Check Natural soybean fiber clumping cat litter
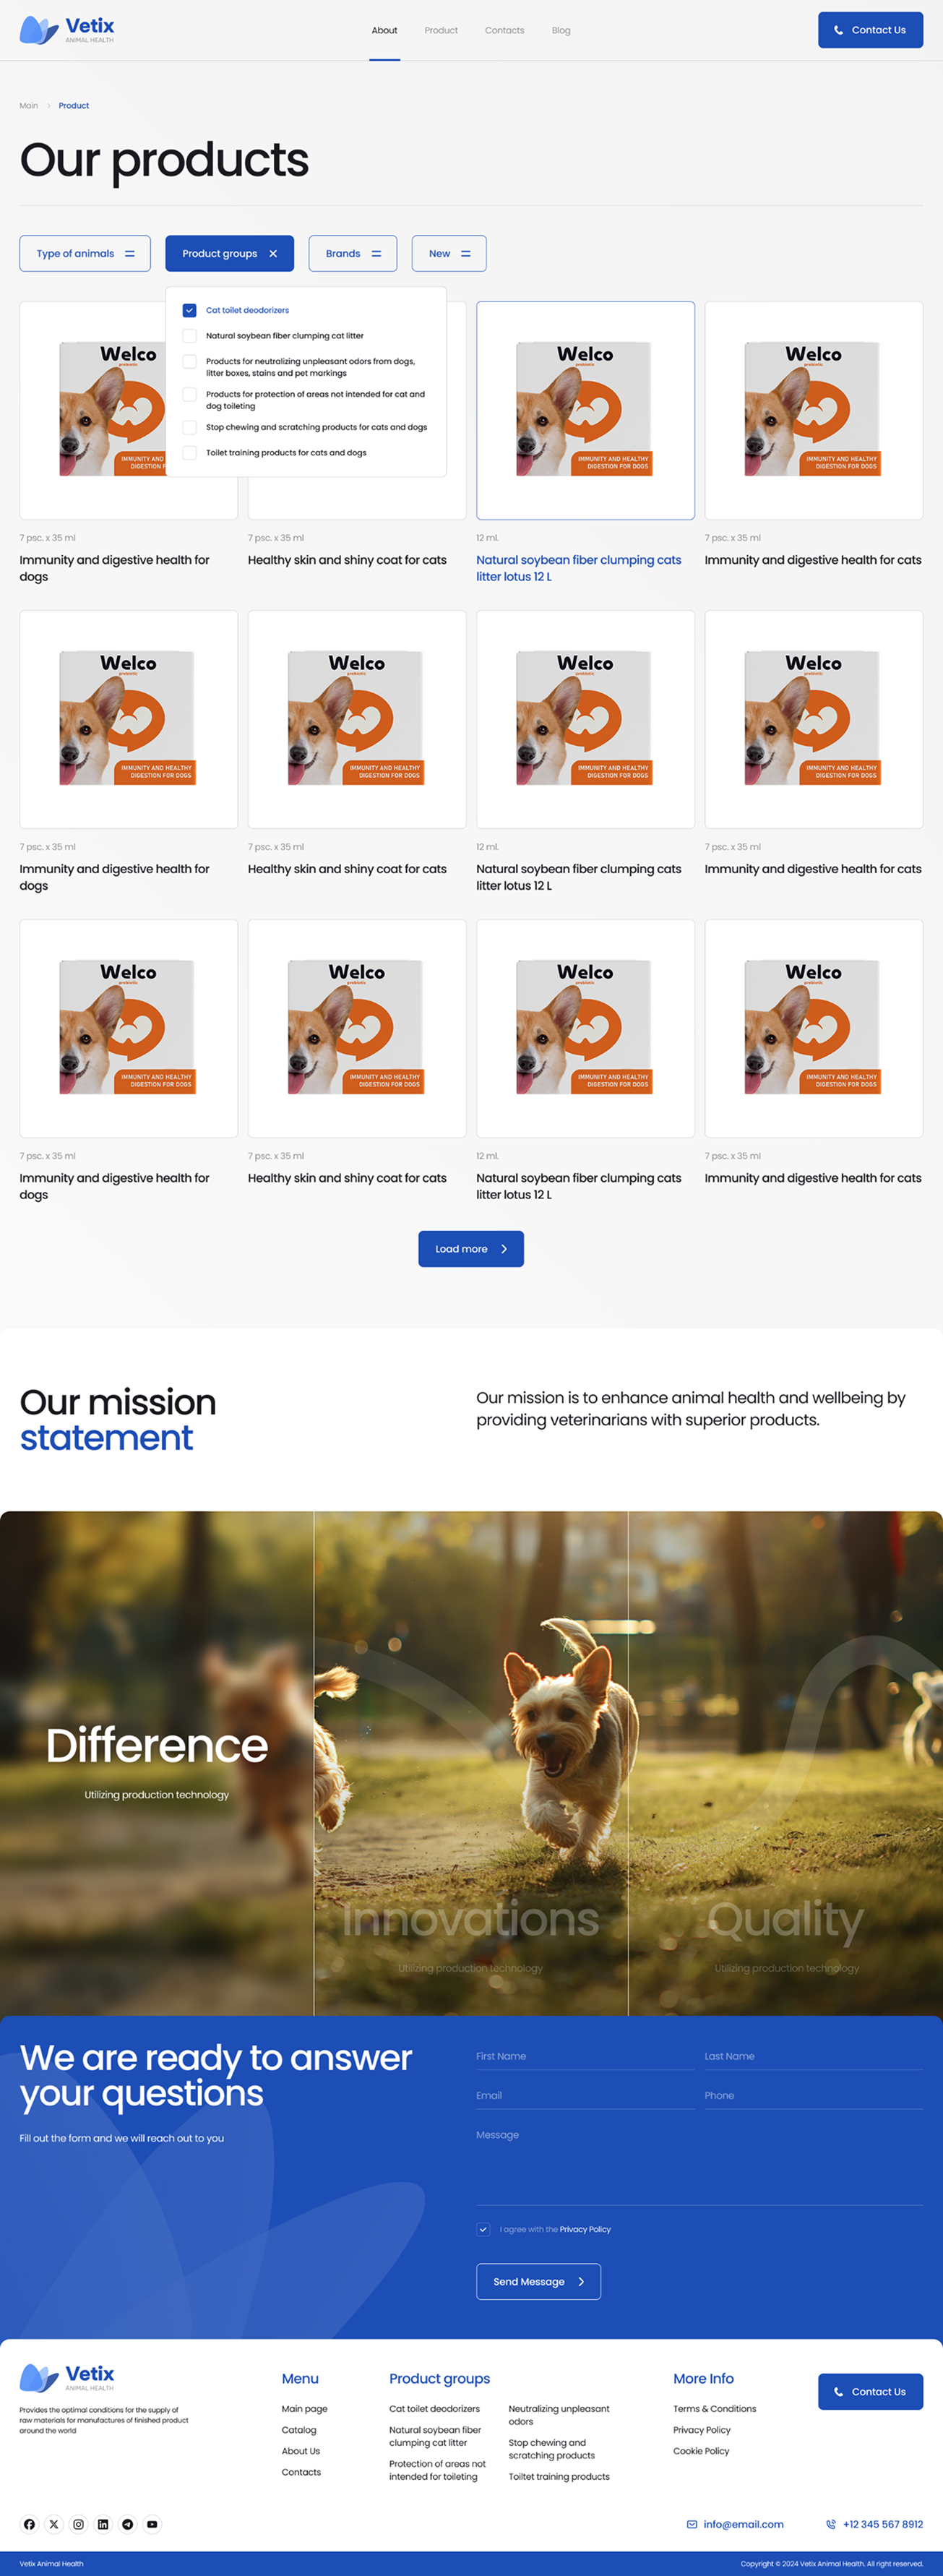The height and width of the screenshot is (2576, 943). [x=189, y=336]
